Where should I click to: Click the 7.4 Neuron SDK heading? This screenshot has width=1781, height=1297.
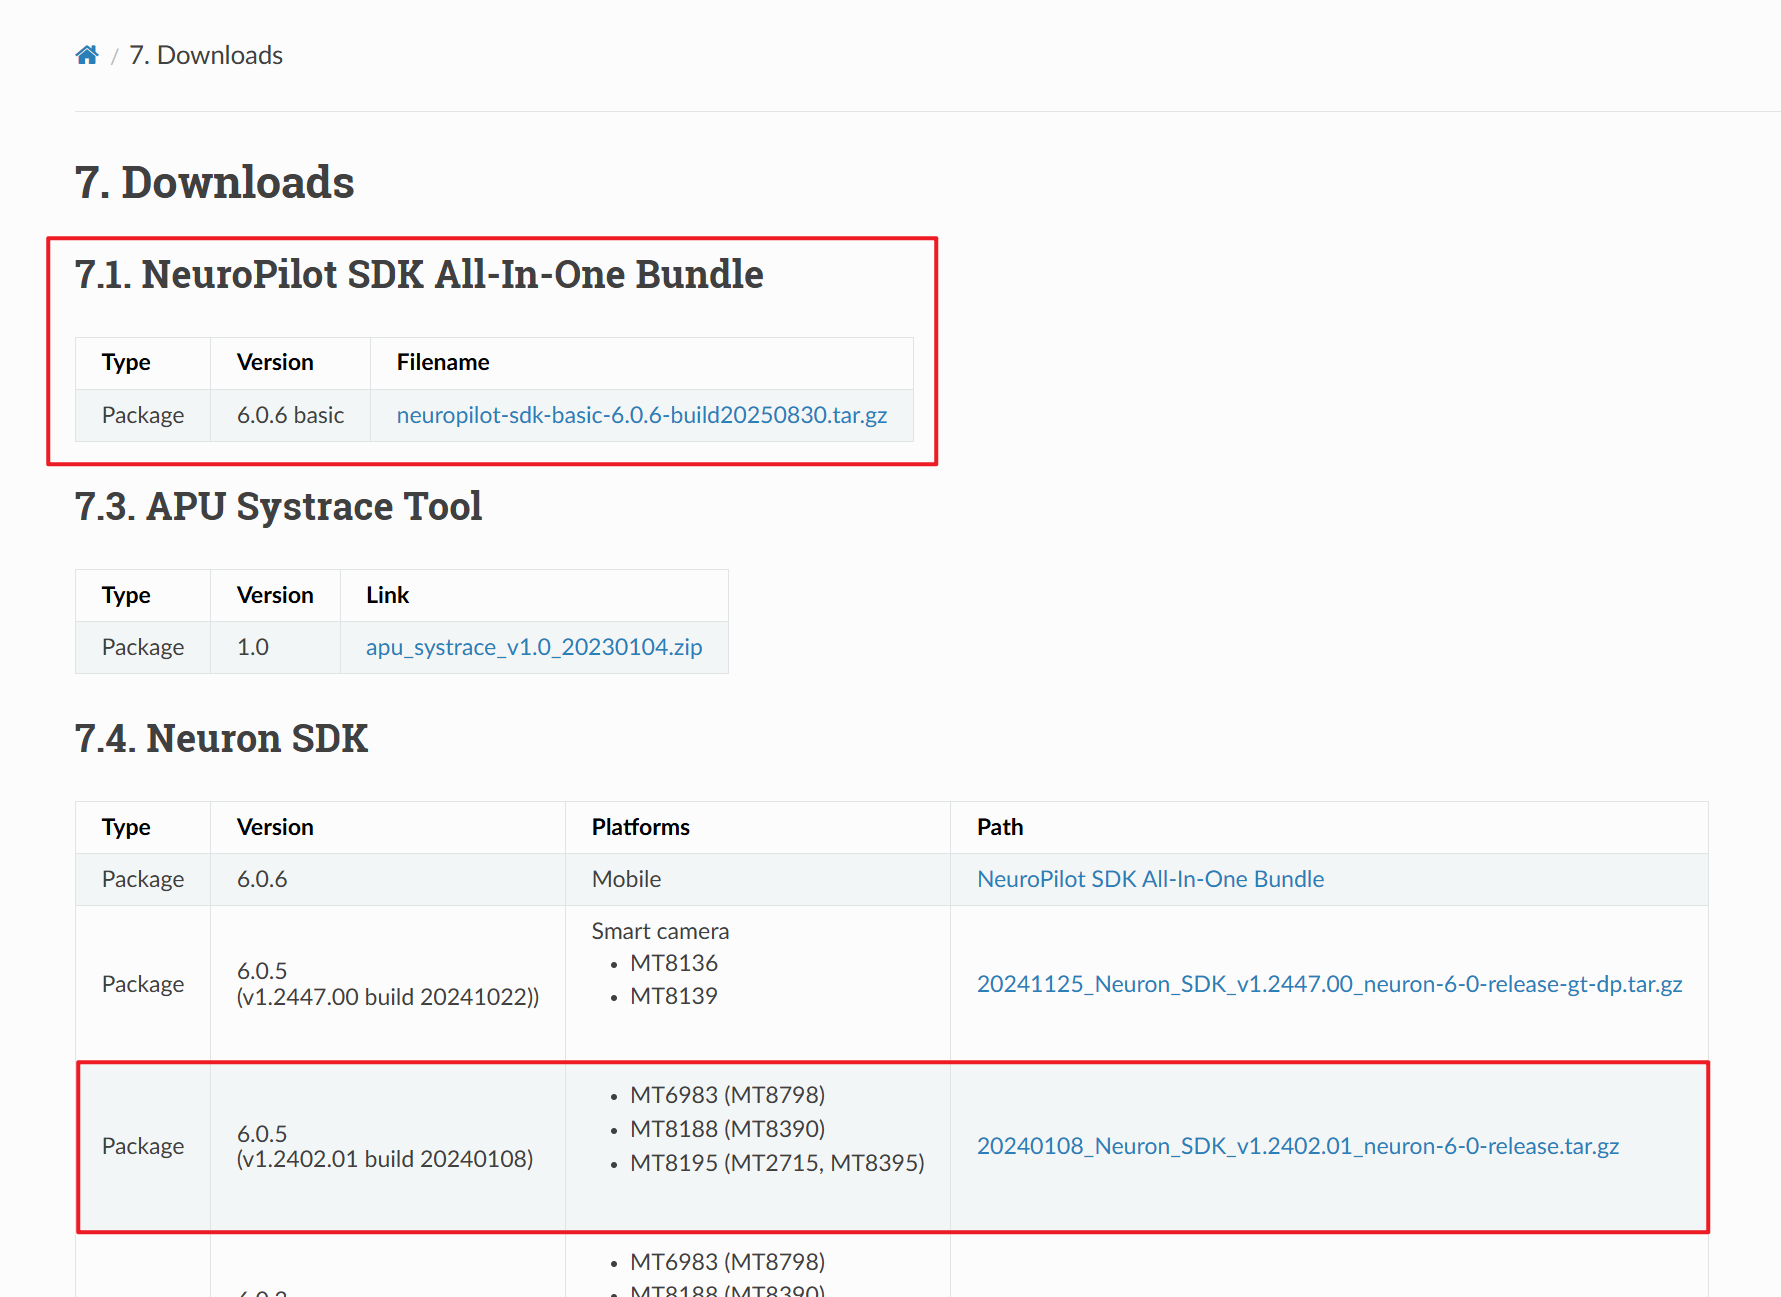click(x=221, y=739)
